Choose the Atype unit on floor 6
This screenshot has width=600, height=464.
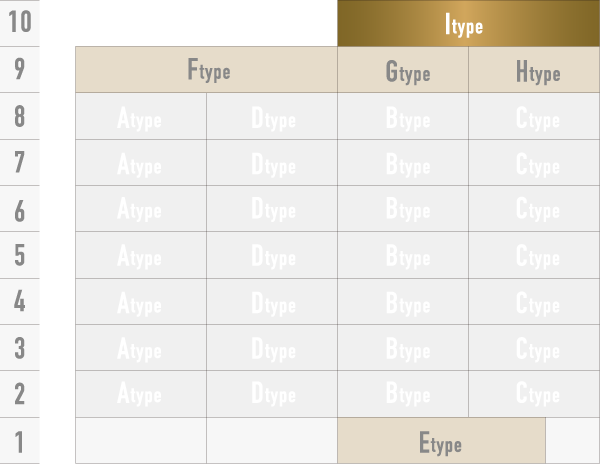point(140,209)
